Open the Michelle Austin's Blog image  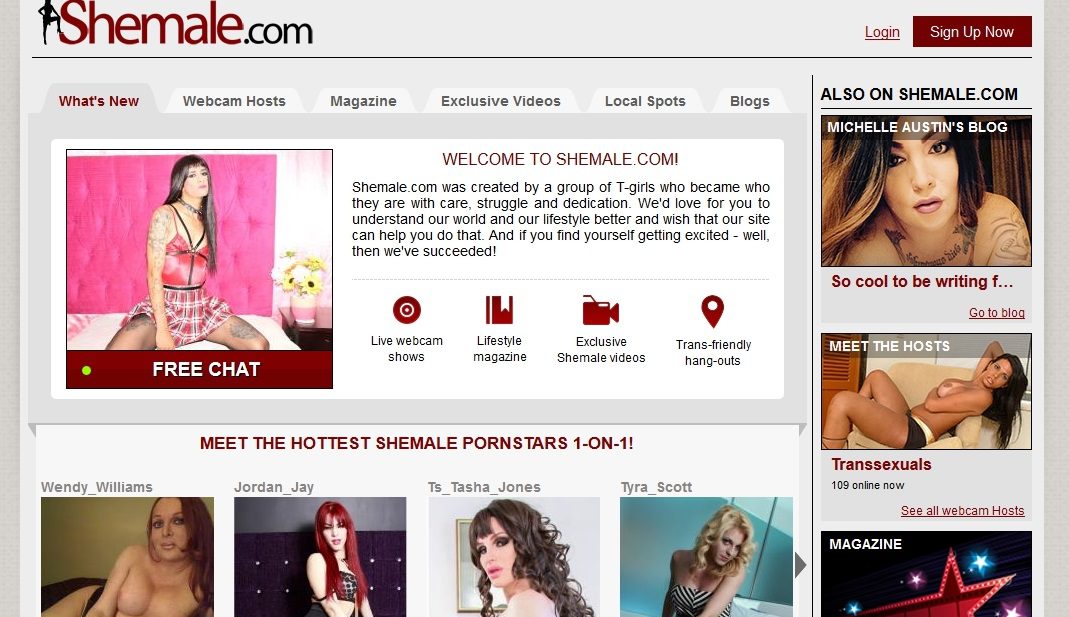pos(926,191)
